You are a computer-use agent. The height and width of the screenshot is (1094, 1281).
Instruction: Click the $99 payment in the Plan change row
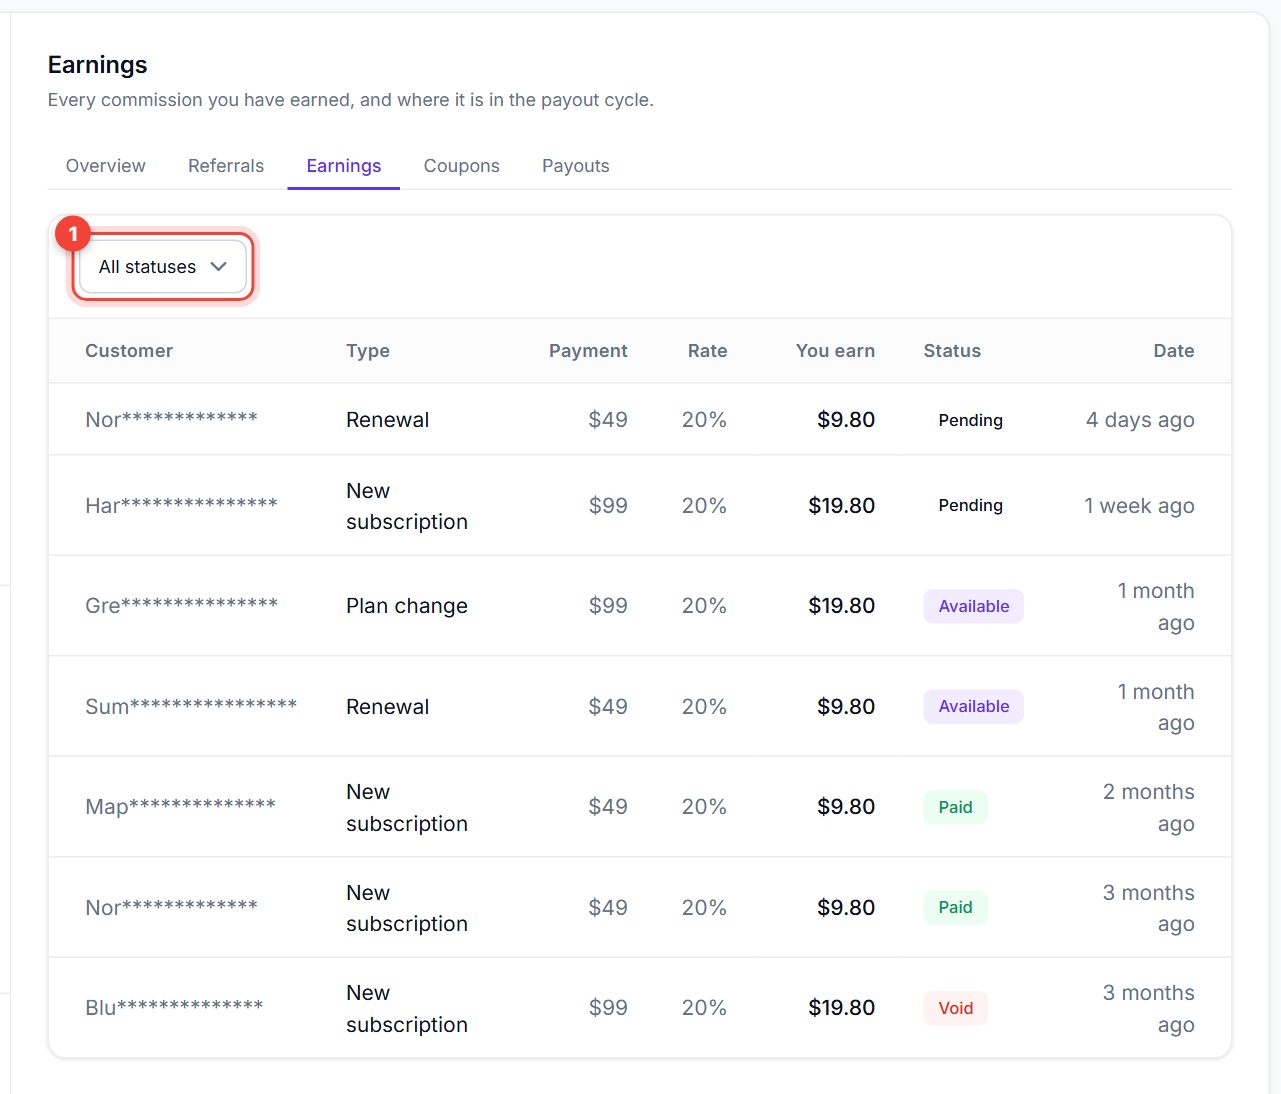[x=608, y=606]
